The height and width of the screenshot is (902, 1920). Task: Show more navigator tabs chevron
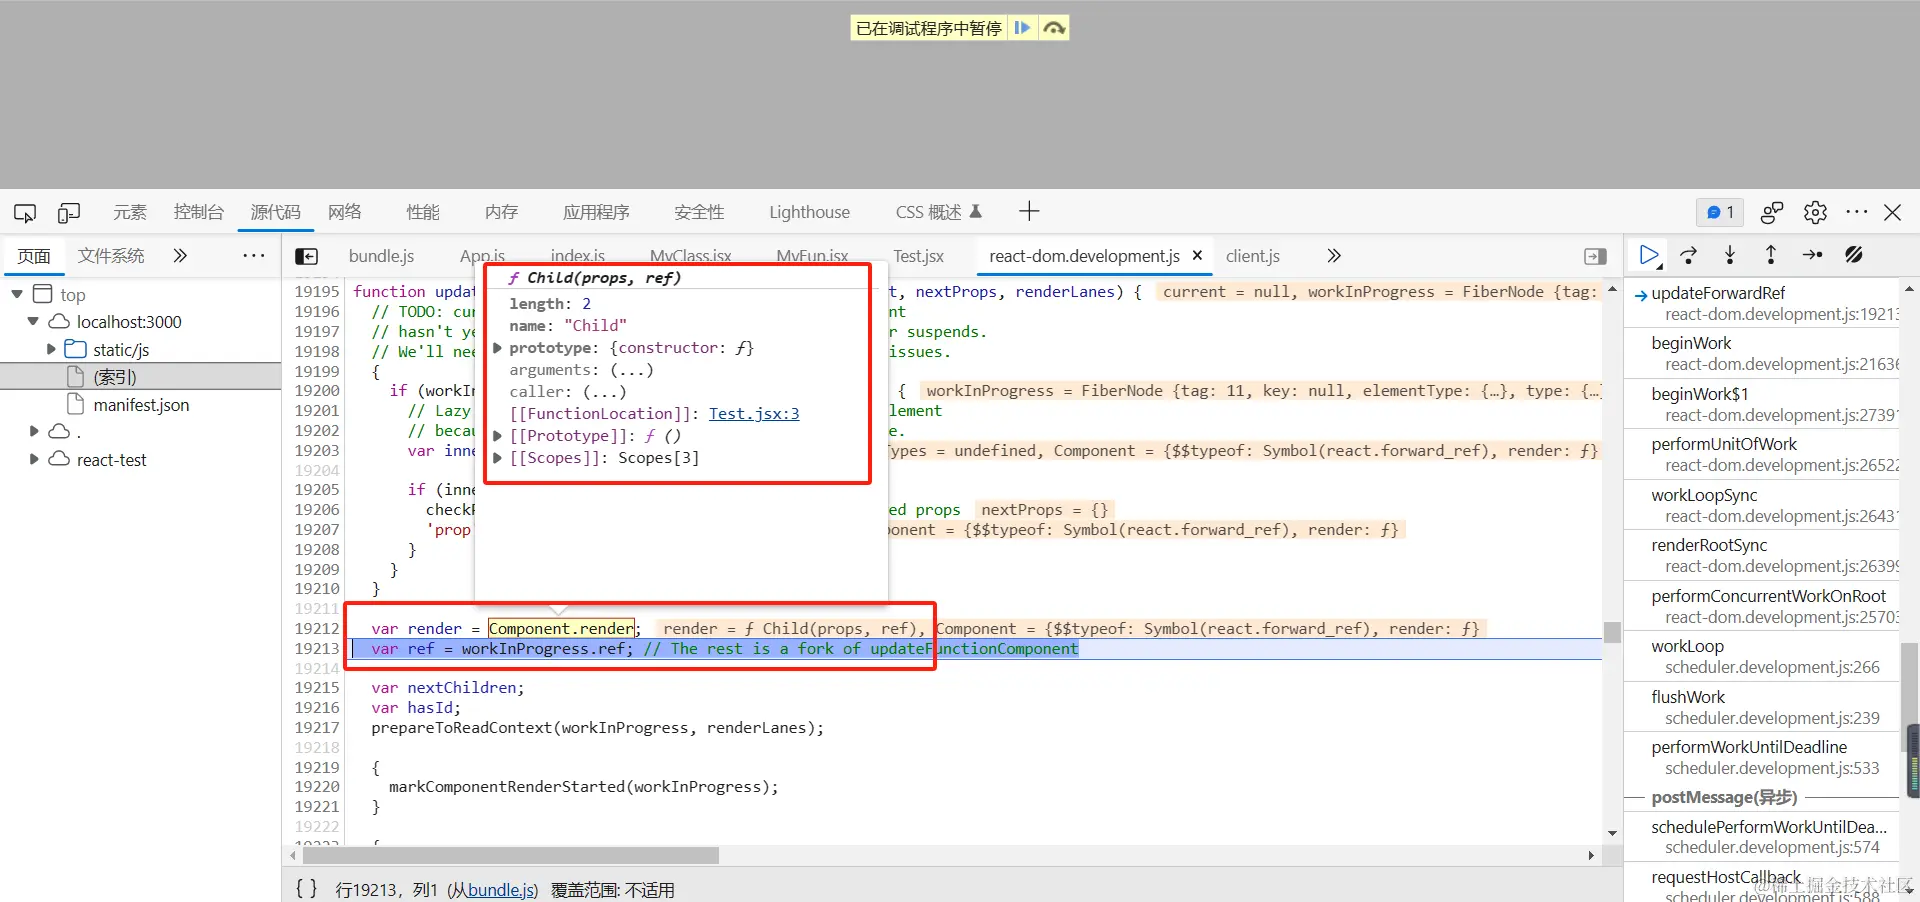[x=180, y=256]
